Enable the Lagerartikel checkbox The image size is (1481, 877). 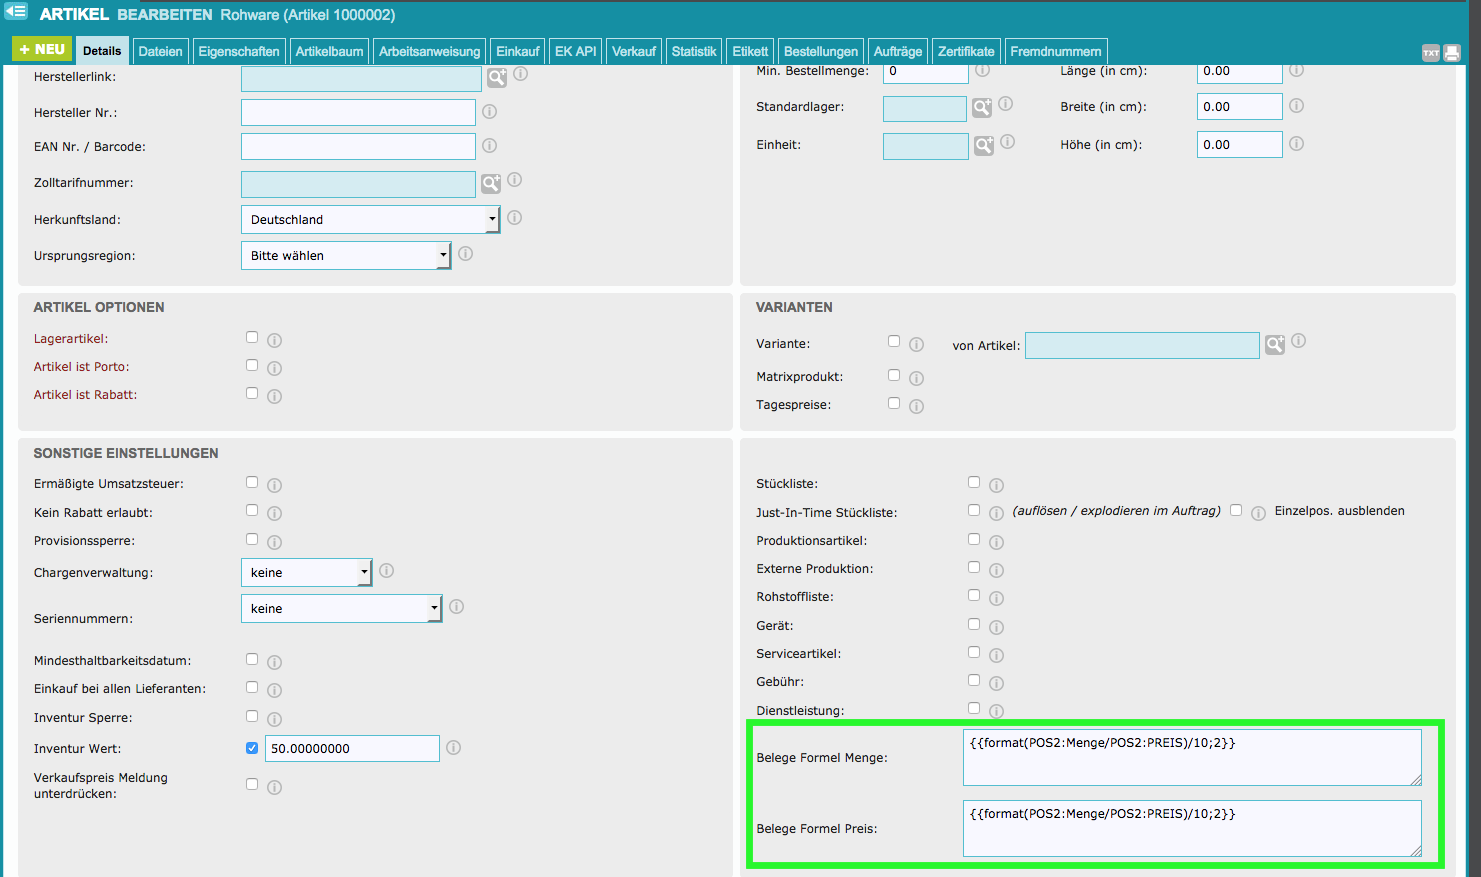252,338
